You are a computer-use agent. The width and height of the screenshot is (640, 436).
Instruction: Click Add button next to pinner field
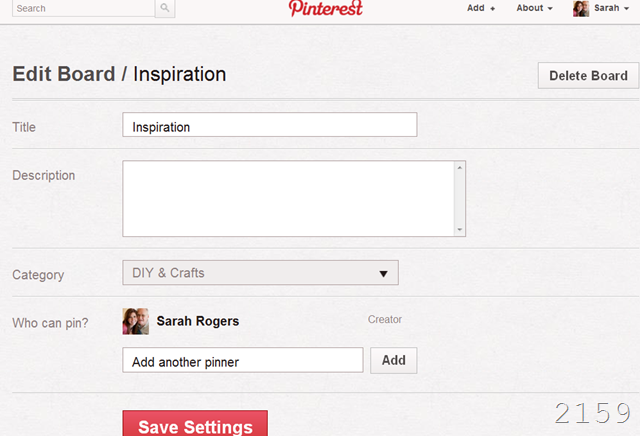(x=393, y=360)
